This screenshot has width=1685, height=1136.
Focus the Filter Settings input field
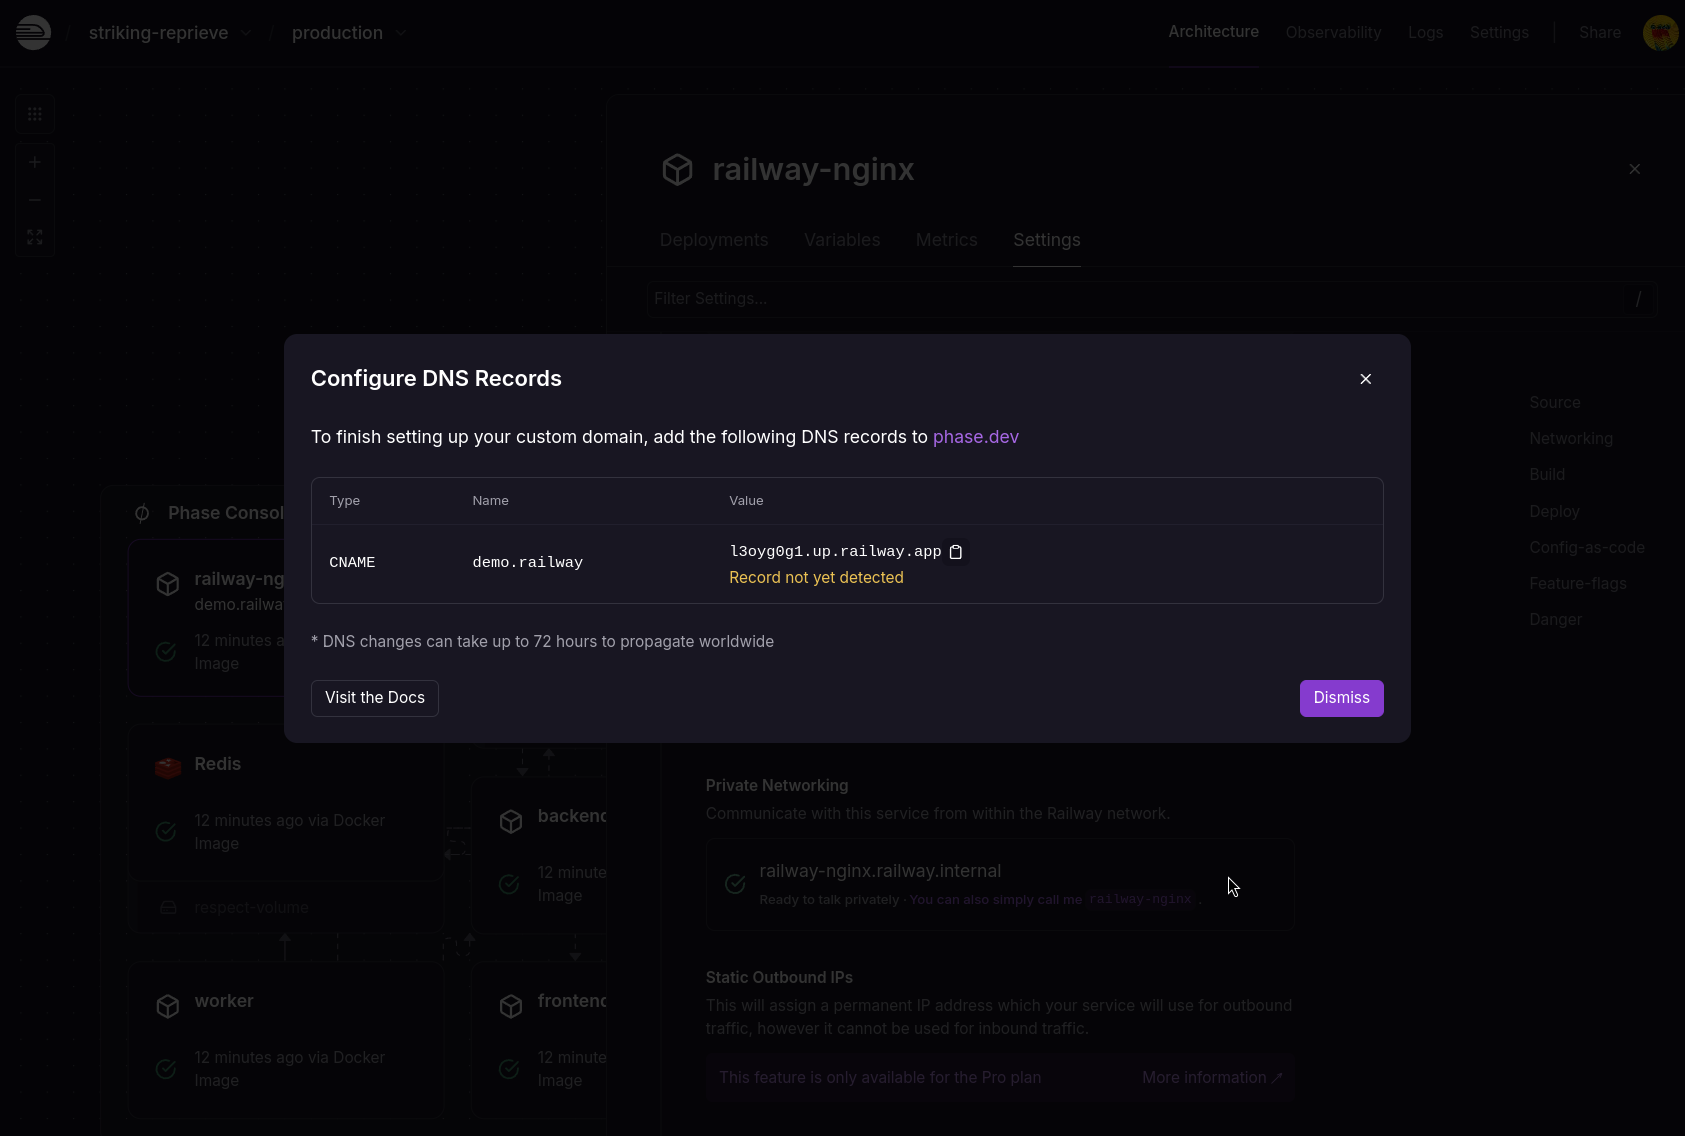pos(1140,299)
